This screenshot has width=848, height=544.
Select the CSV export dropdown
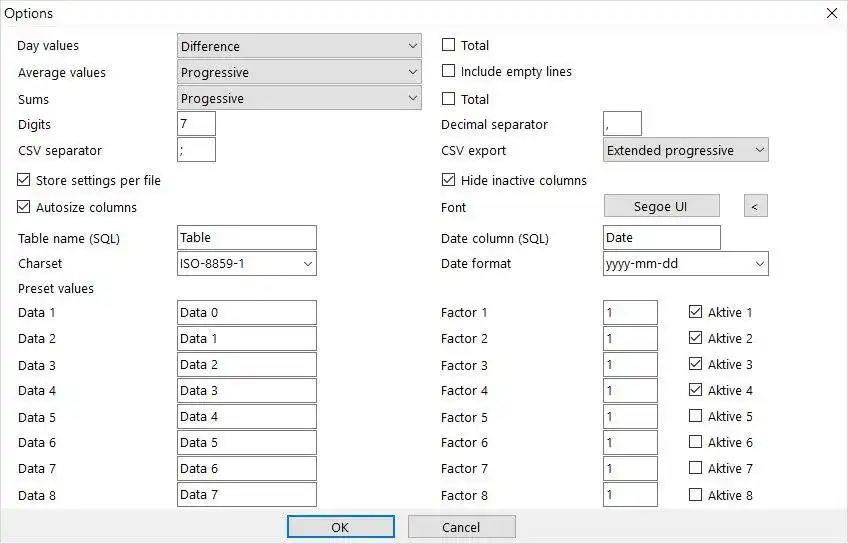point(686,150)
